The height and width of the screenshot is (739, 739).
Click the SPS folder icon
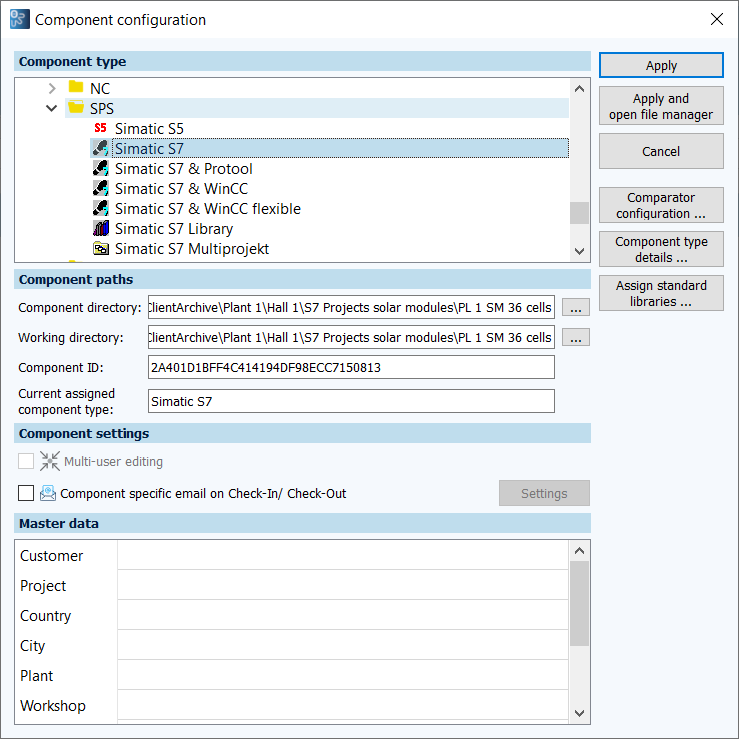coord(76,107)
